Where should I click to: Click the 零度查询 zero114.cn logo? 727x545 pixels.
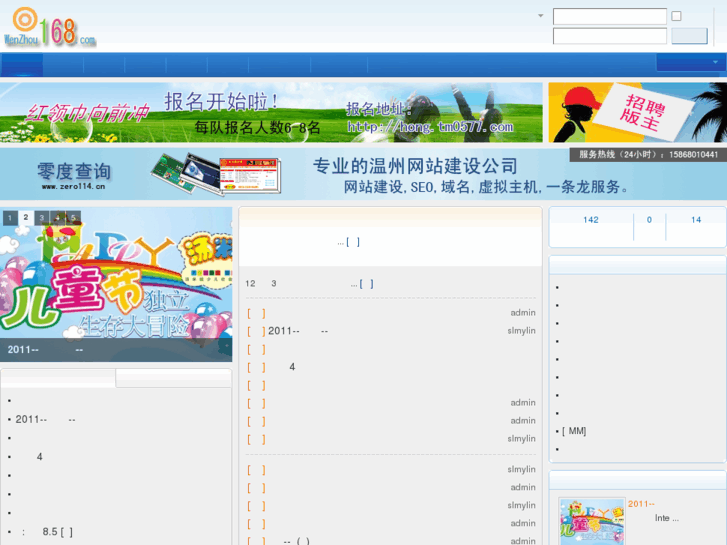(75, 175)
